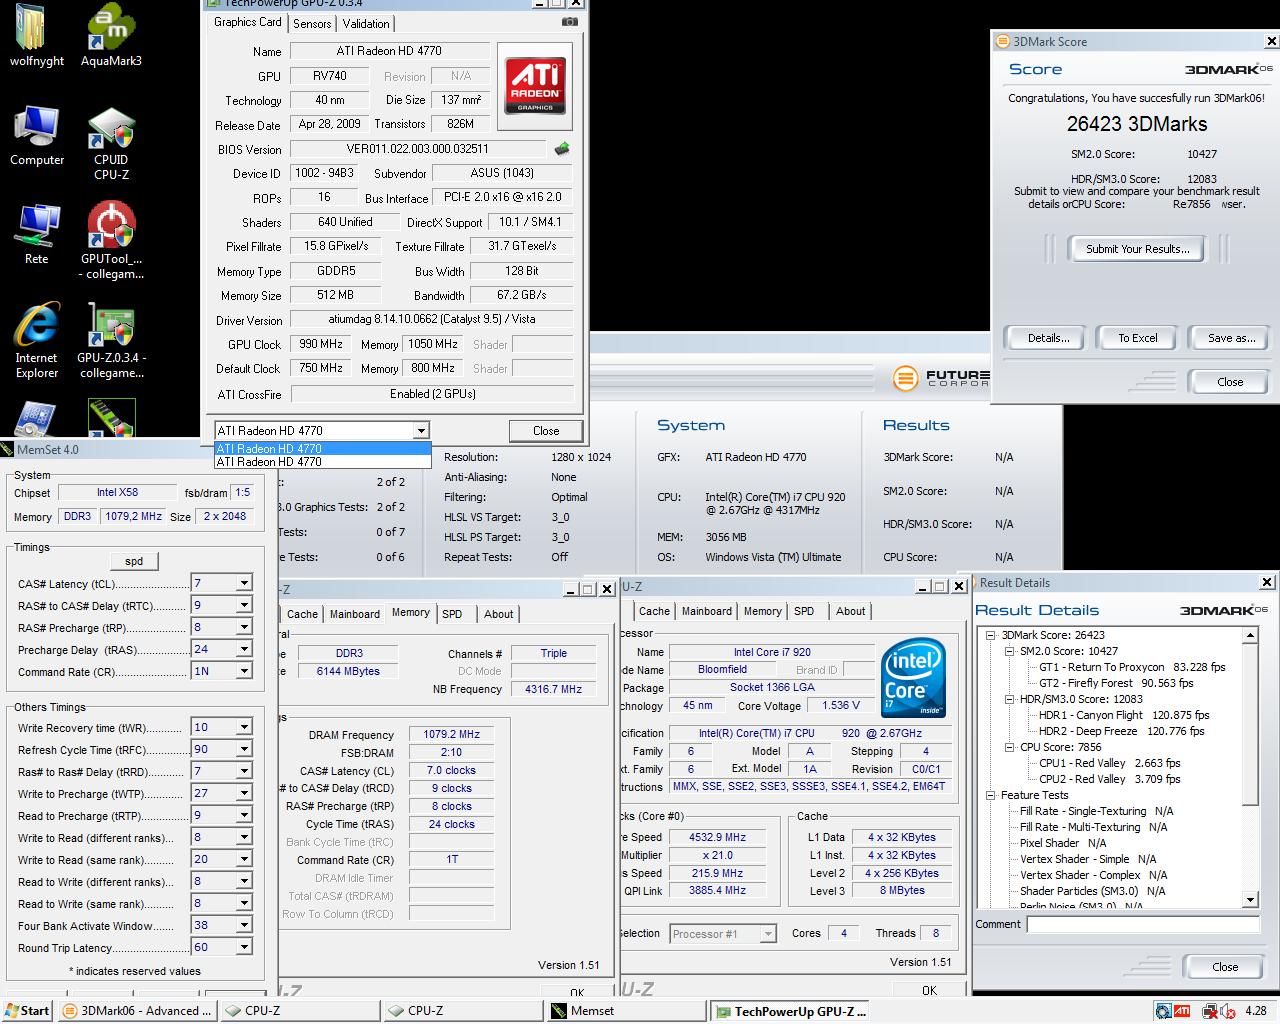Open Cache tab in right CPU-Z window
This screenshot has width=1280, height=1024.
pyautogui.click(x=654, y=611)
